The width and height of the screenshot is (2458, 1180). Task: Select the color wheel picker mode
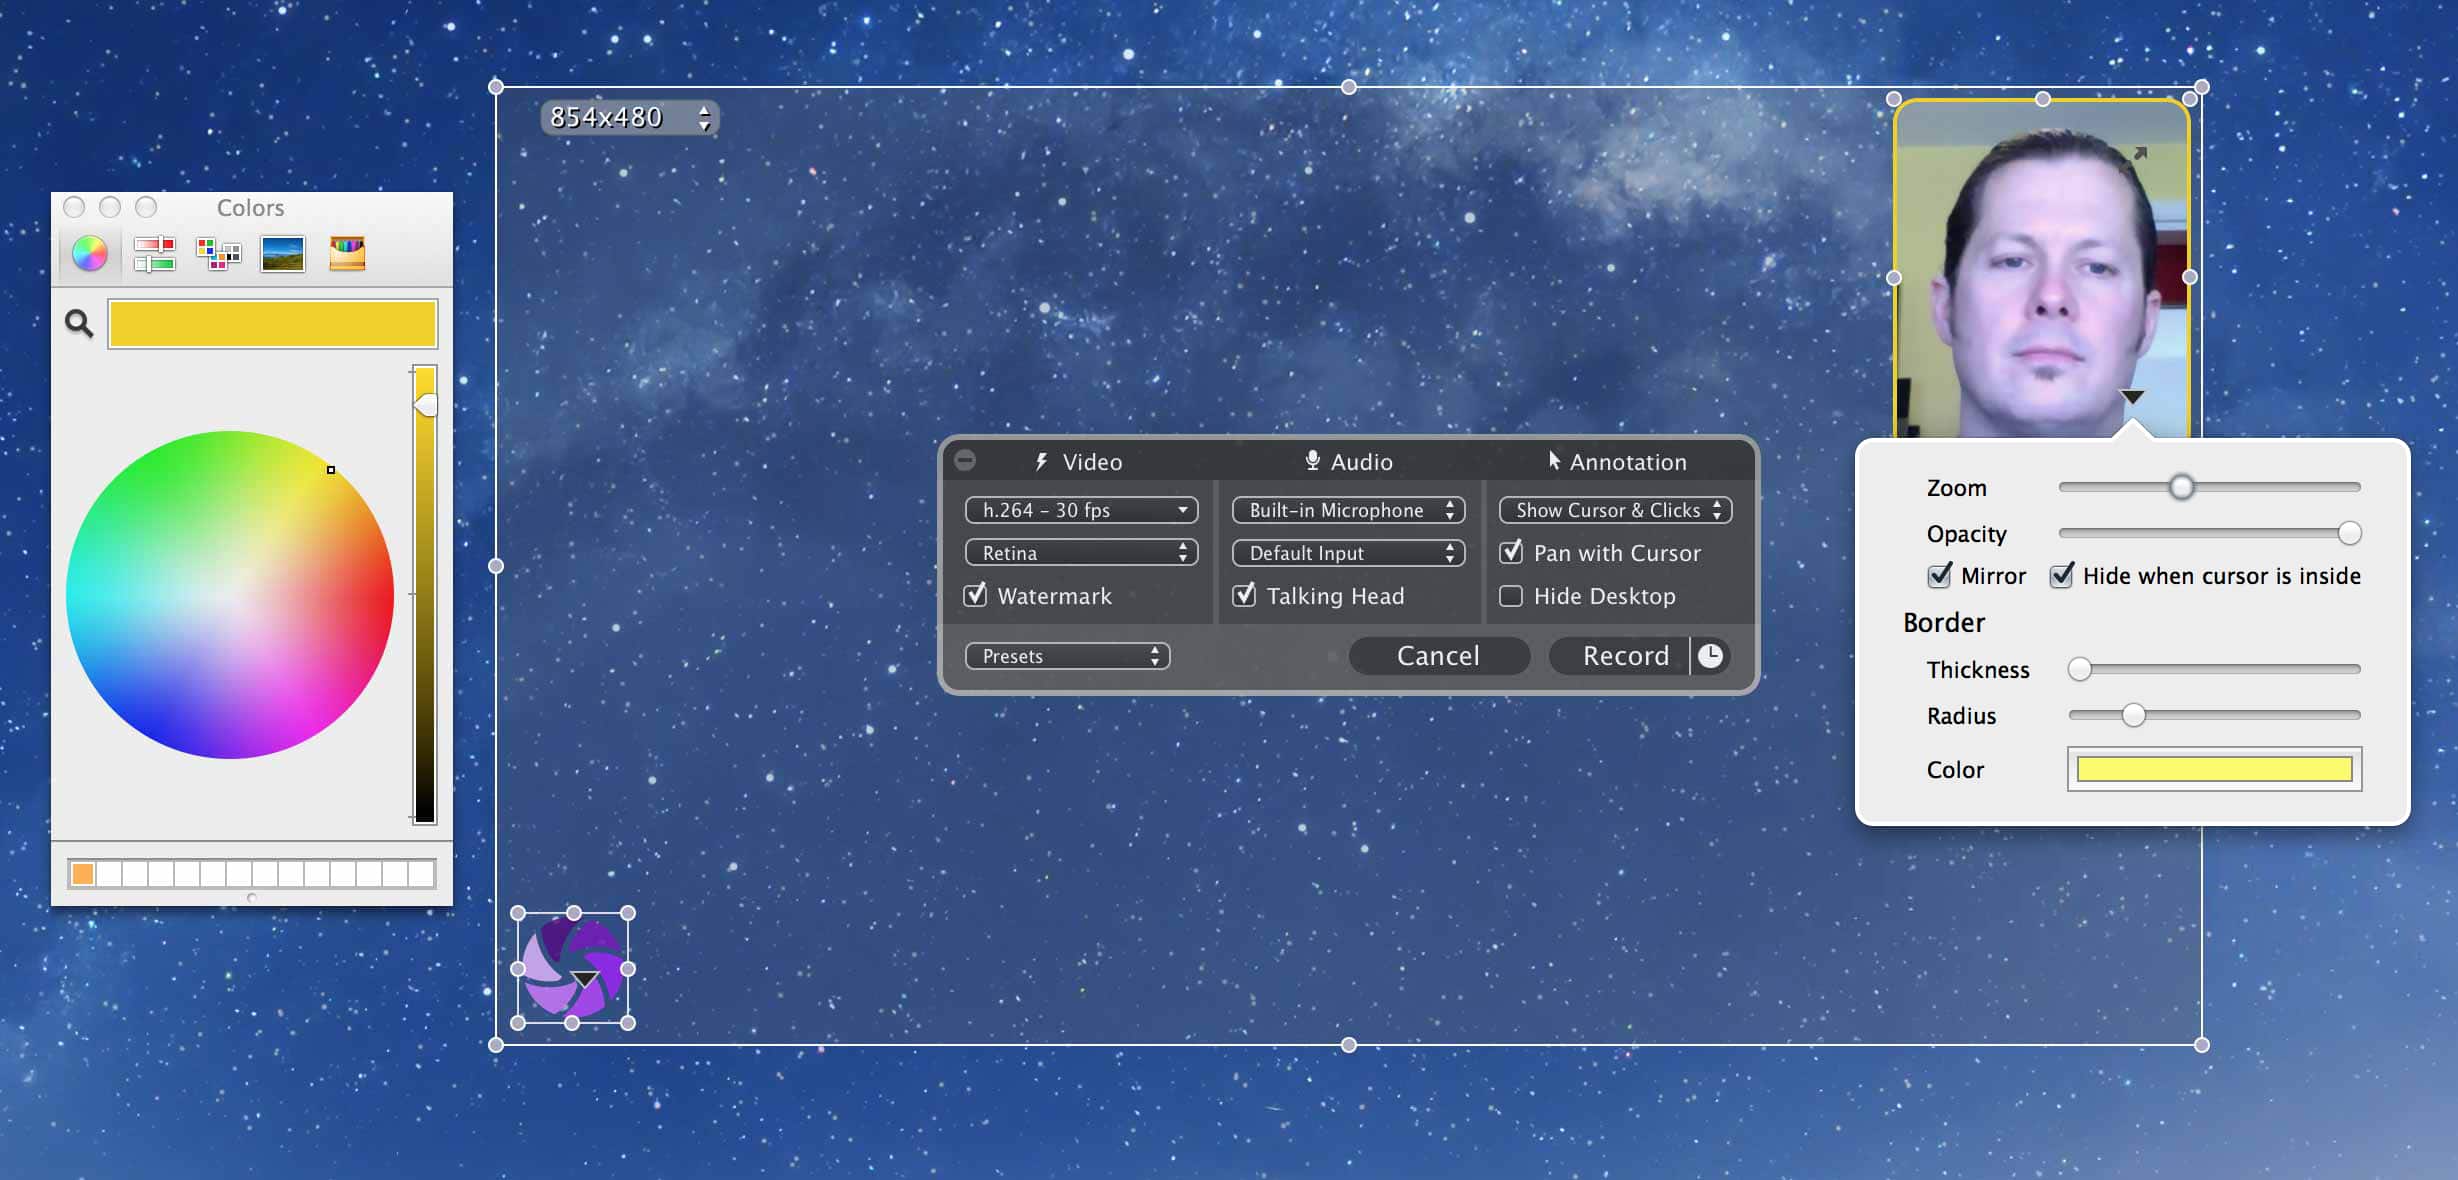coord(89,254)
